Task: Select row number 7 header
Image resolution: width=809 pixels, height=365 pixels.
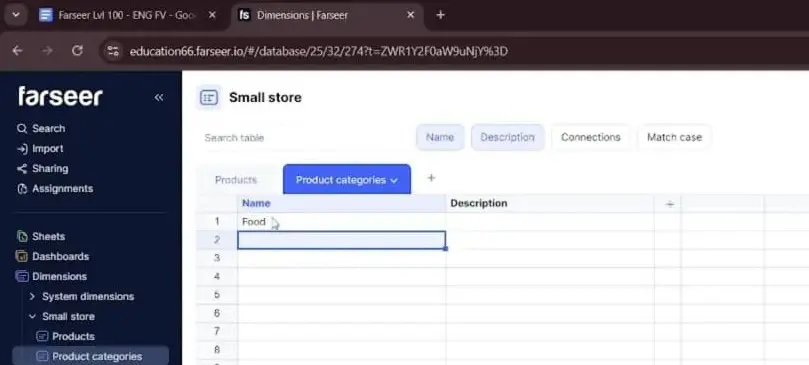Action: (217, 331)
